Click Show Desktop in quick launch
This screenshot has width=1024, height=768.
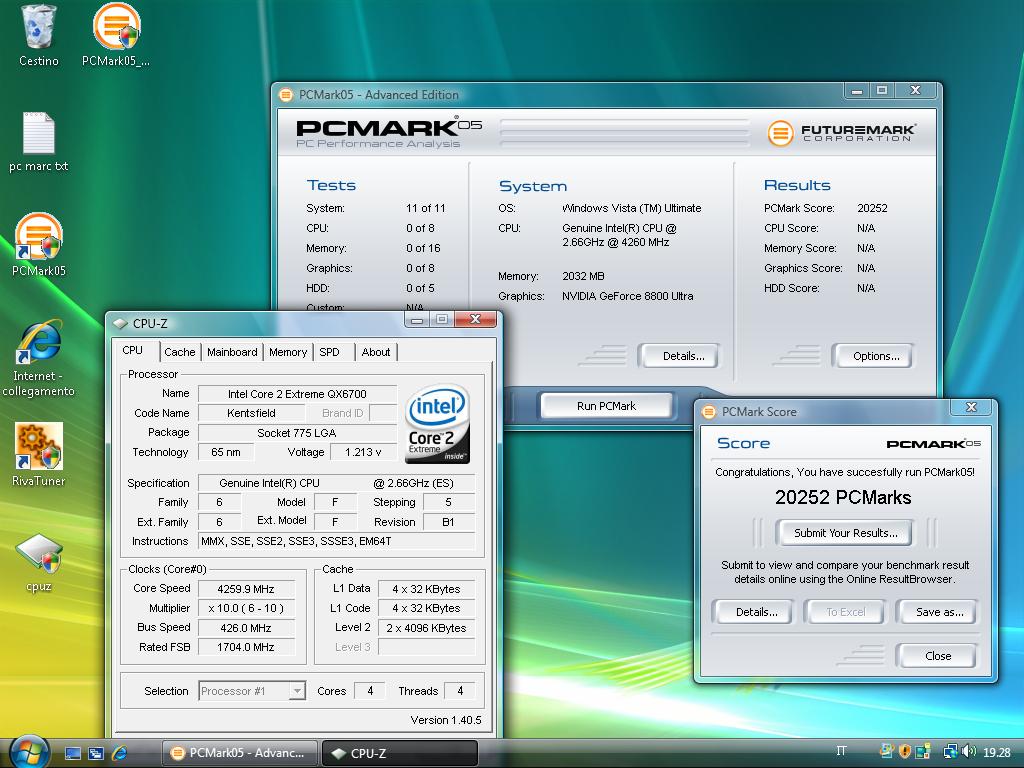click(72, 753)
